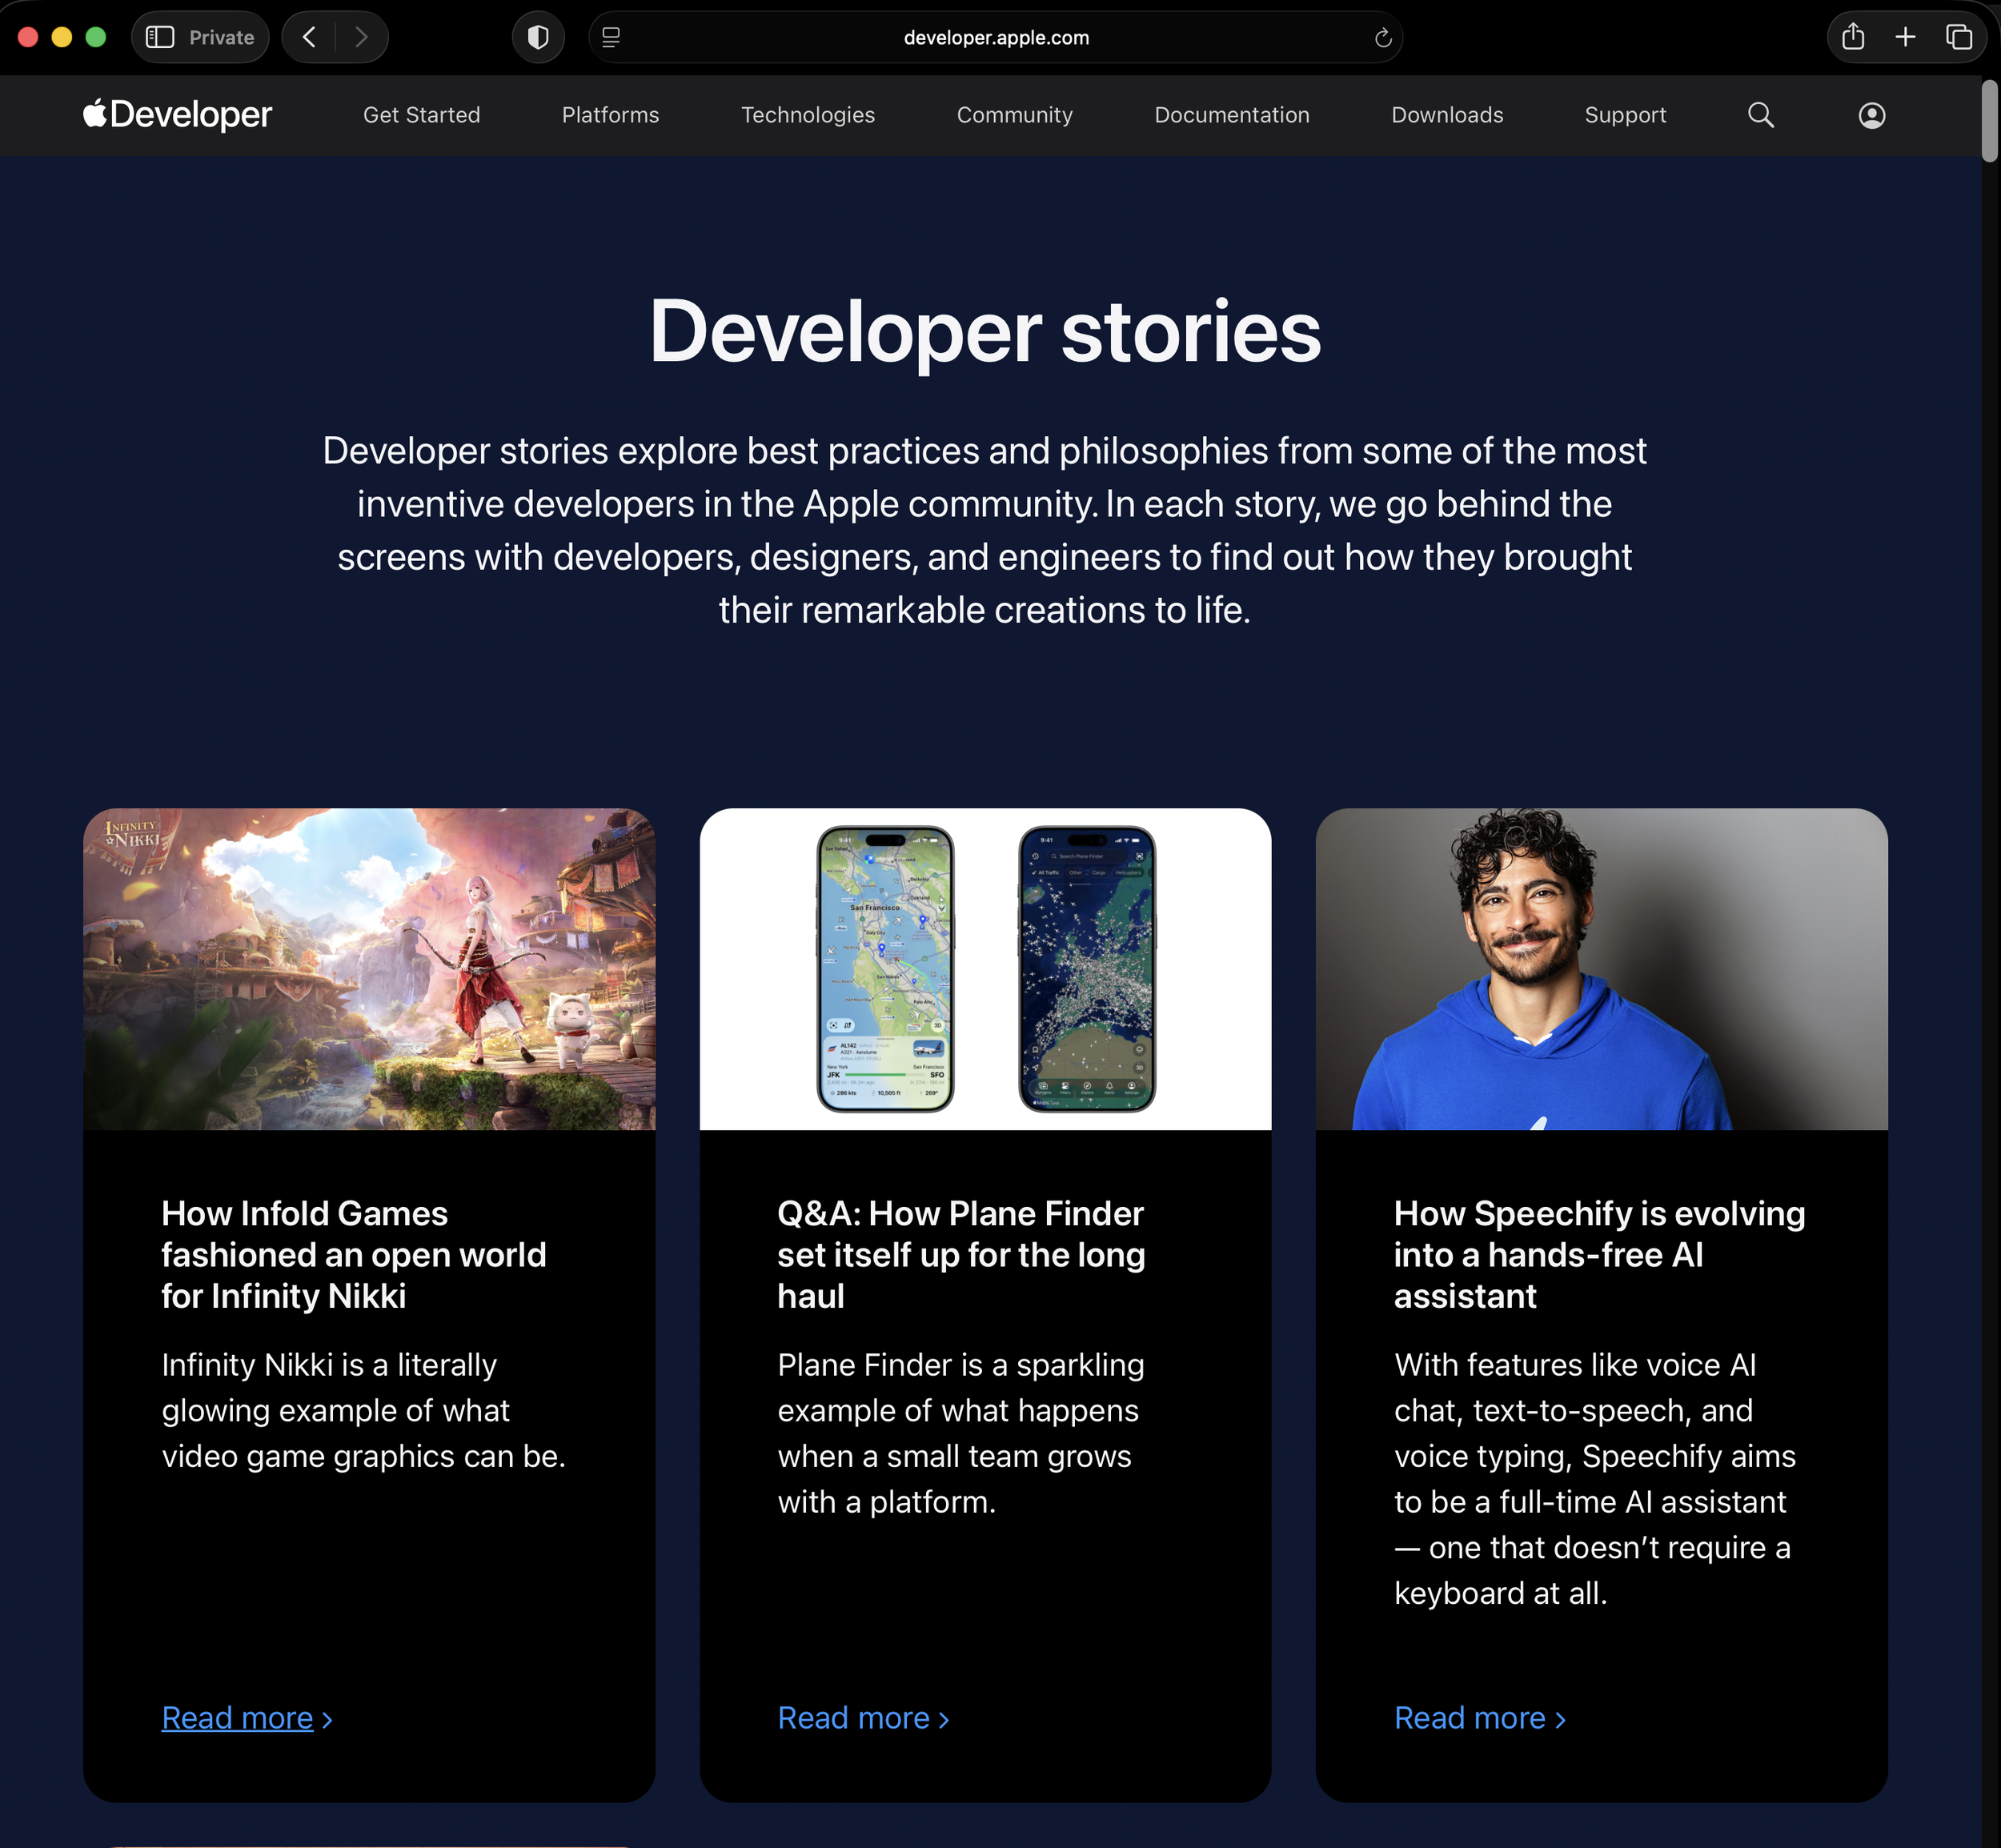Viewport: 2001px width, 1848px height.
Task: Open the Platforms menu item
Action: (610, 115)
